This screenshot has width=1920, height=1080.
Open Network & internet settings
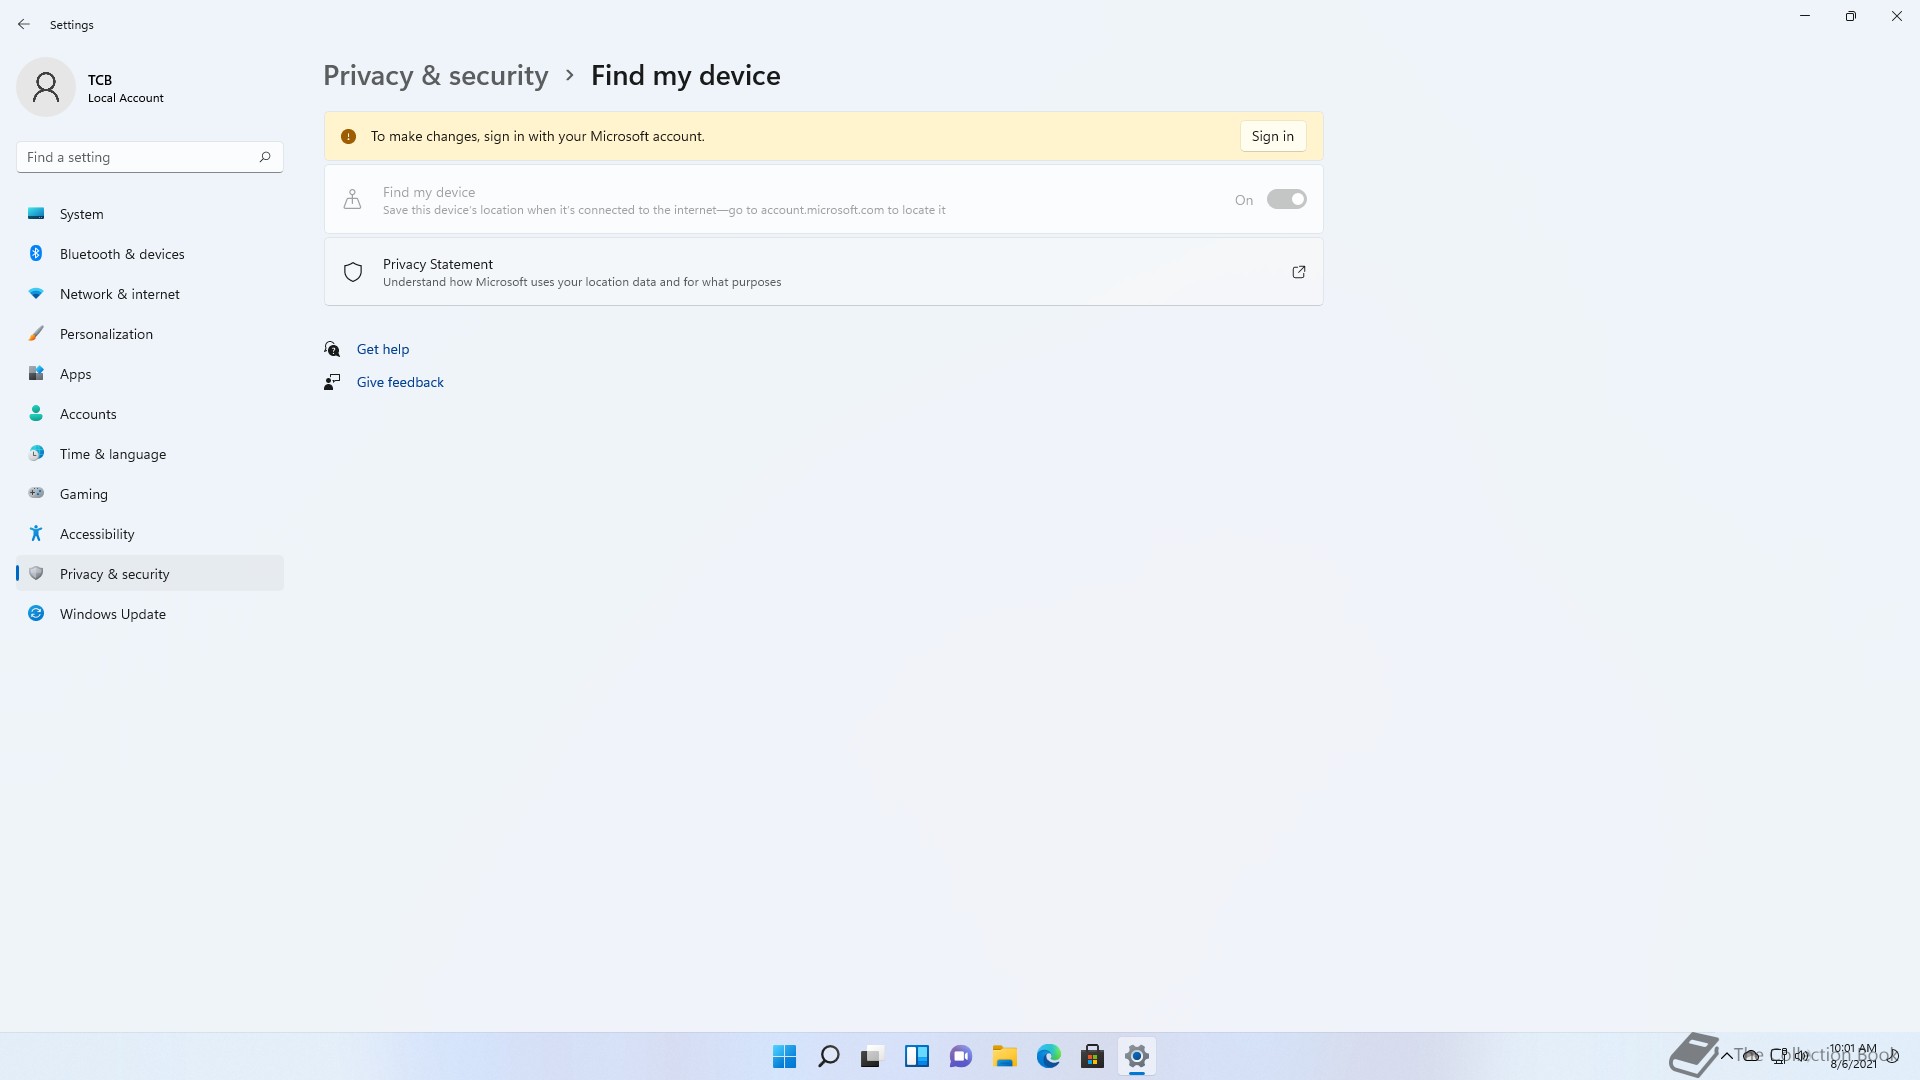[150, 294]
